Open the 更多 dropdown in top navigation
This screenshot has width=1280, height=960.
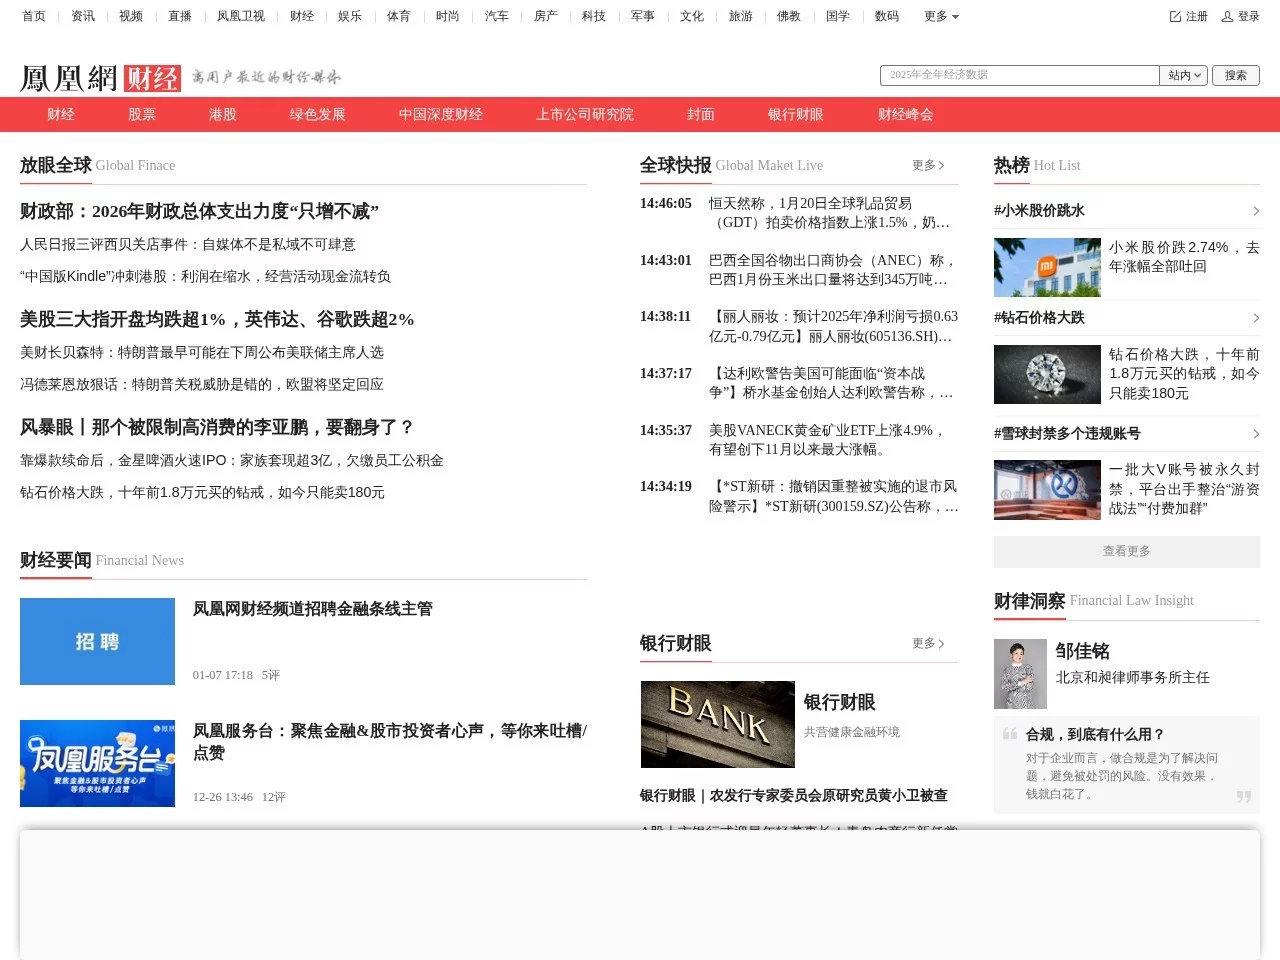pos(939,16)
